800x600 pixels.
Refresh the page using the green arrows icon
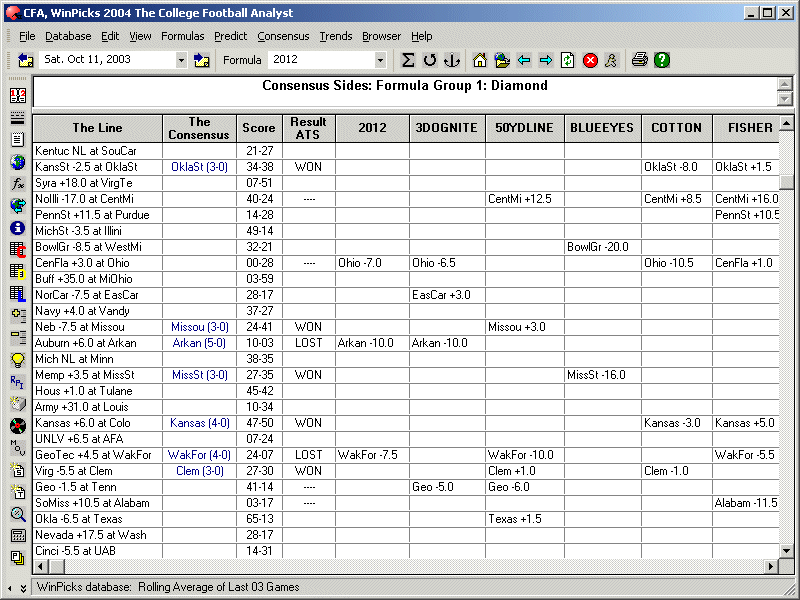pos(567,60)
